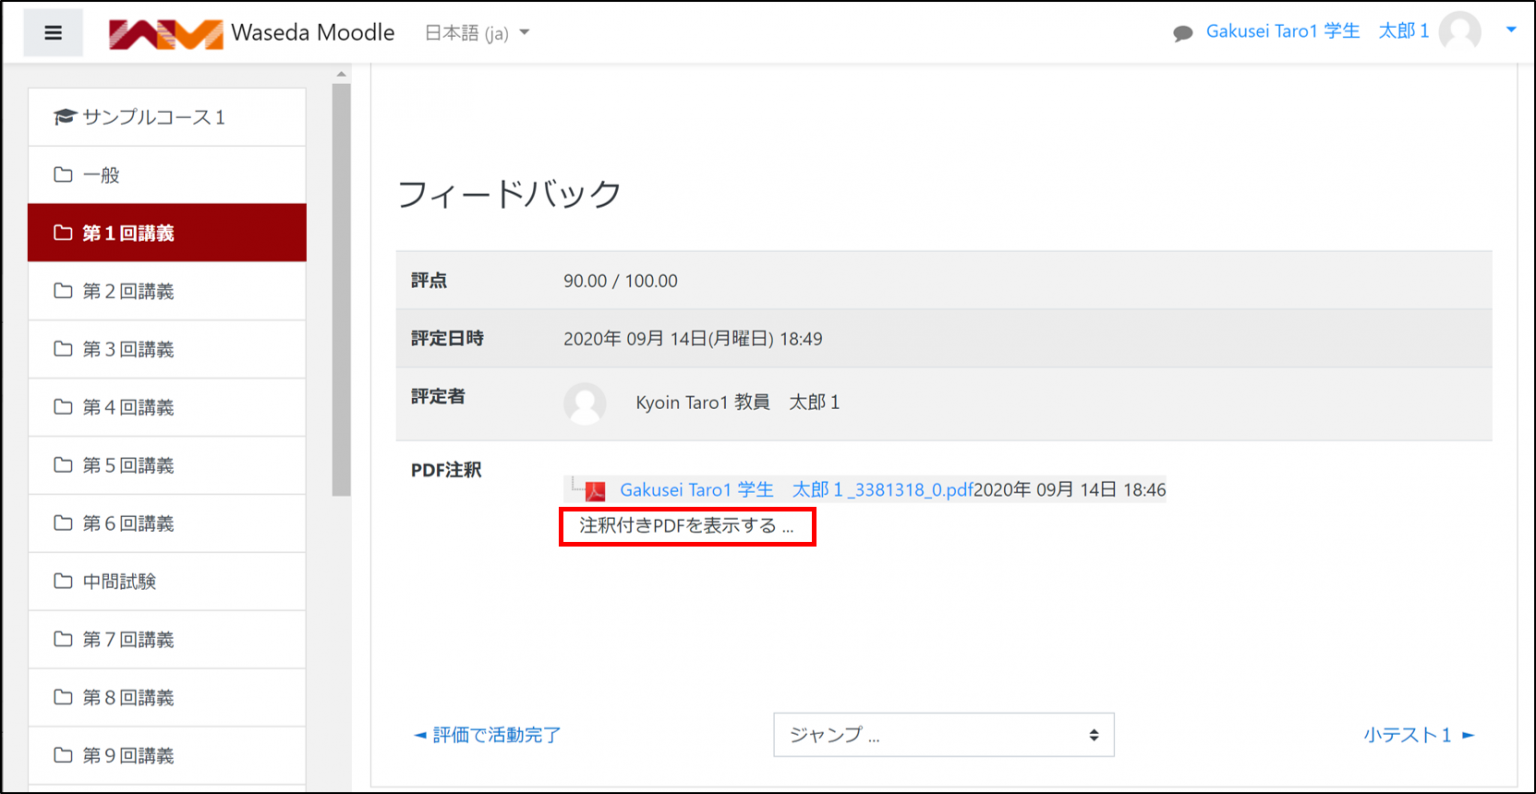Open the messages speech bubble icon
The image size is (1536, 794).
click(1183, 33)
